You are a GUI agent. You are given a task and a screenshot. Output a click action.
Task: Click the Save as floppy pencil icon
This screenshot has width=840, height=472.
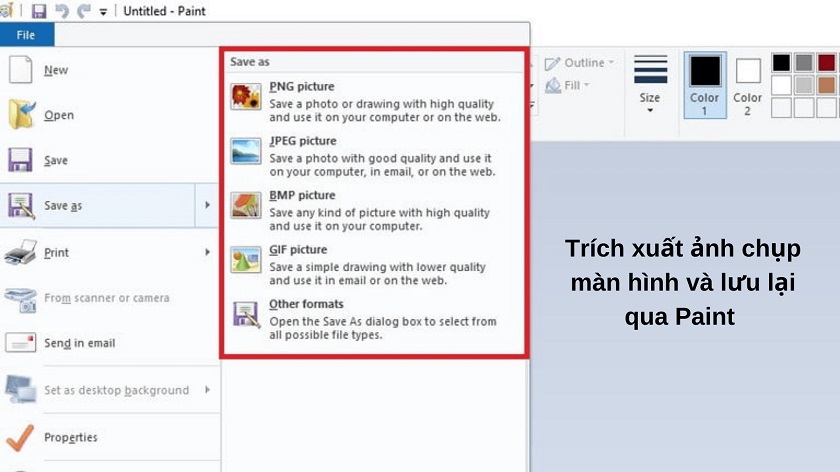click(21, 206)
